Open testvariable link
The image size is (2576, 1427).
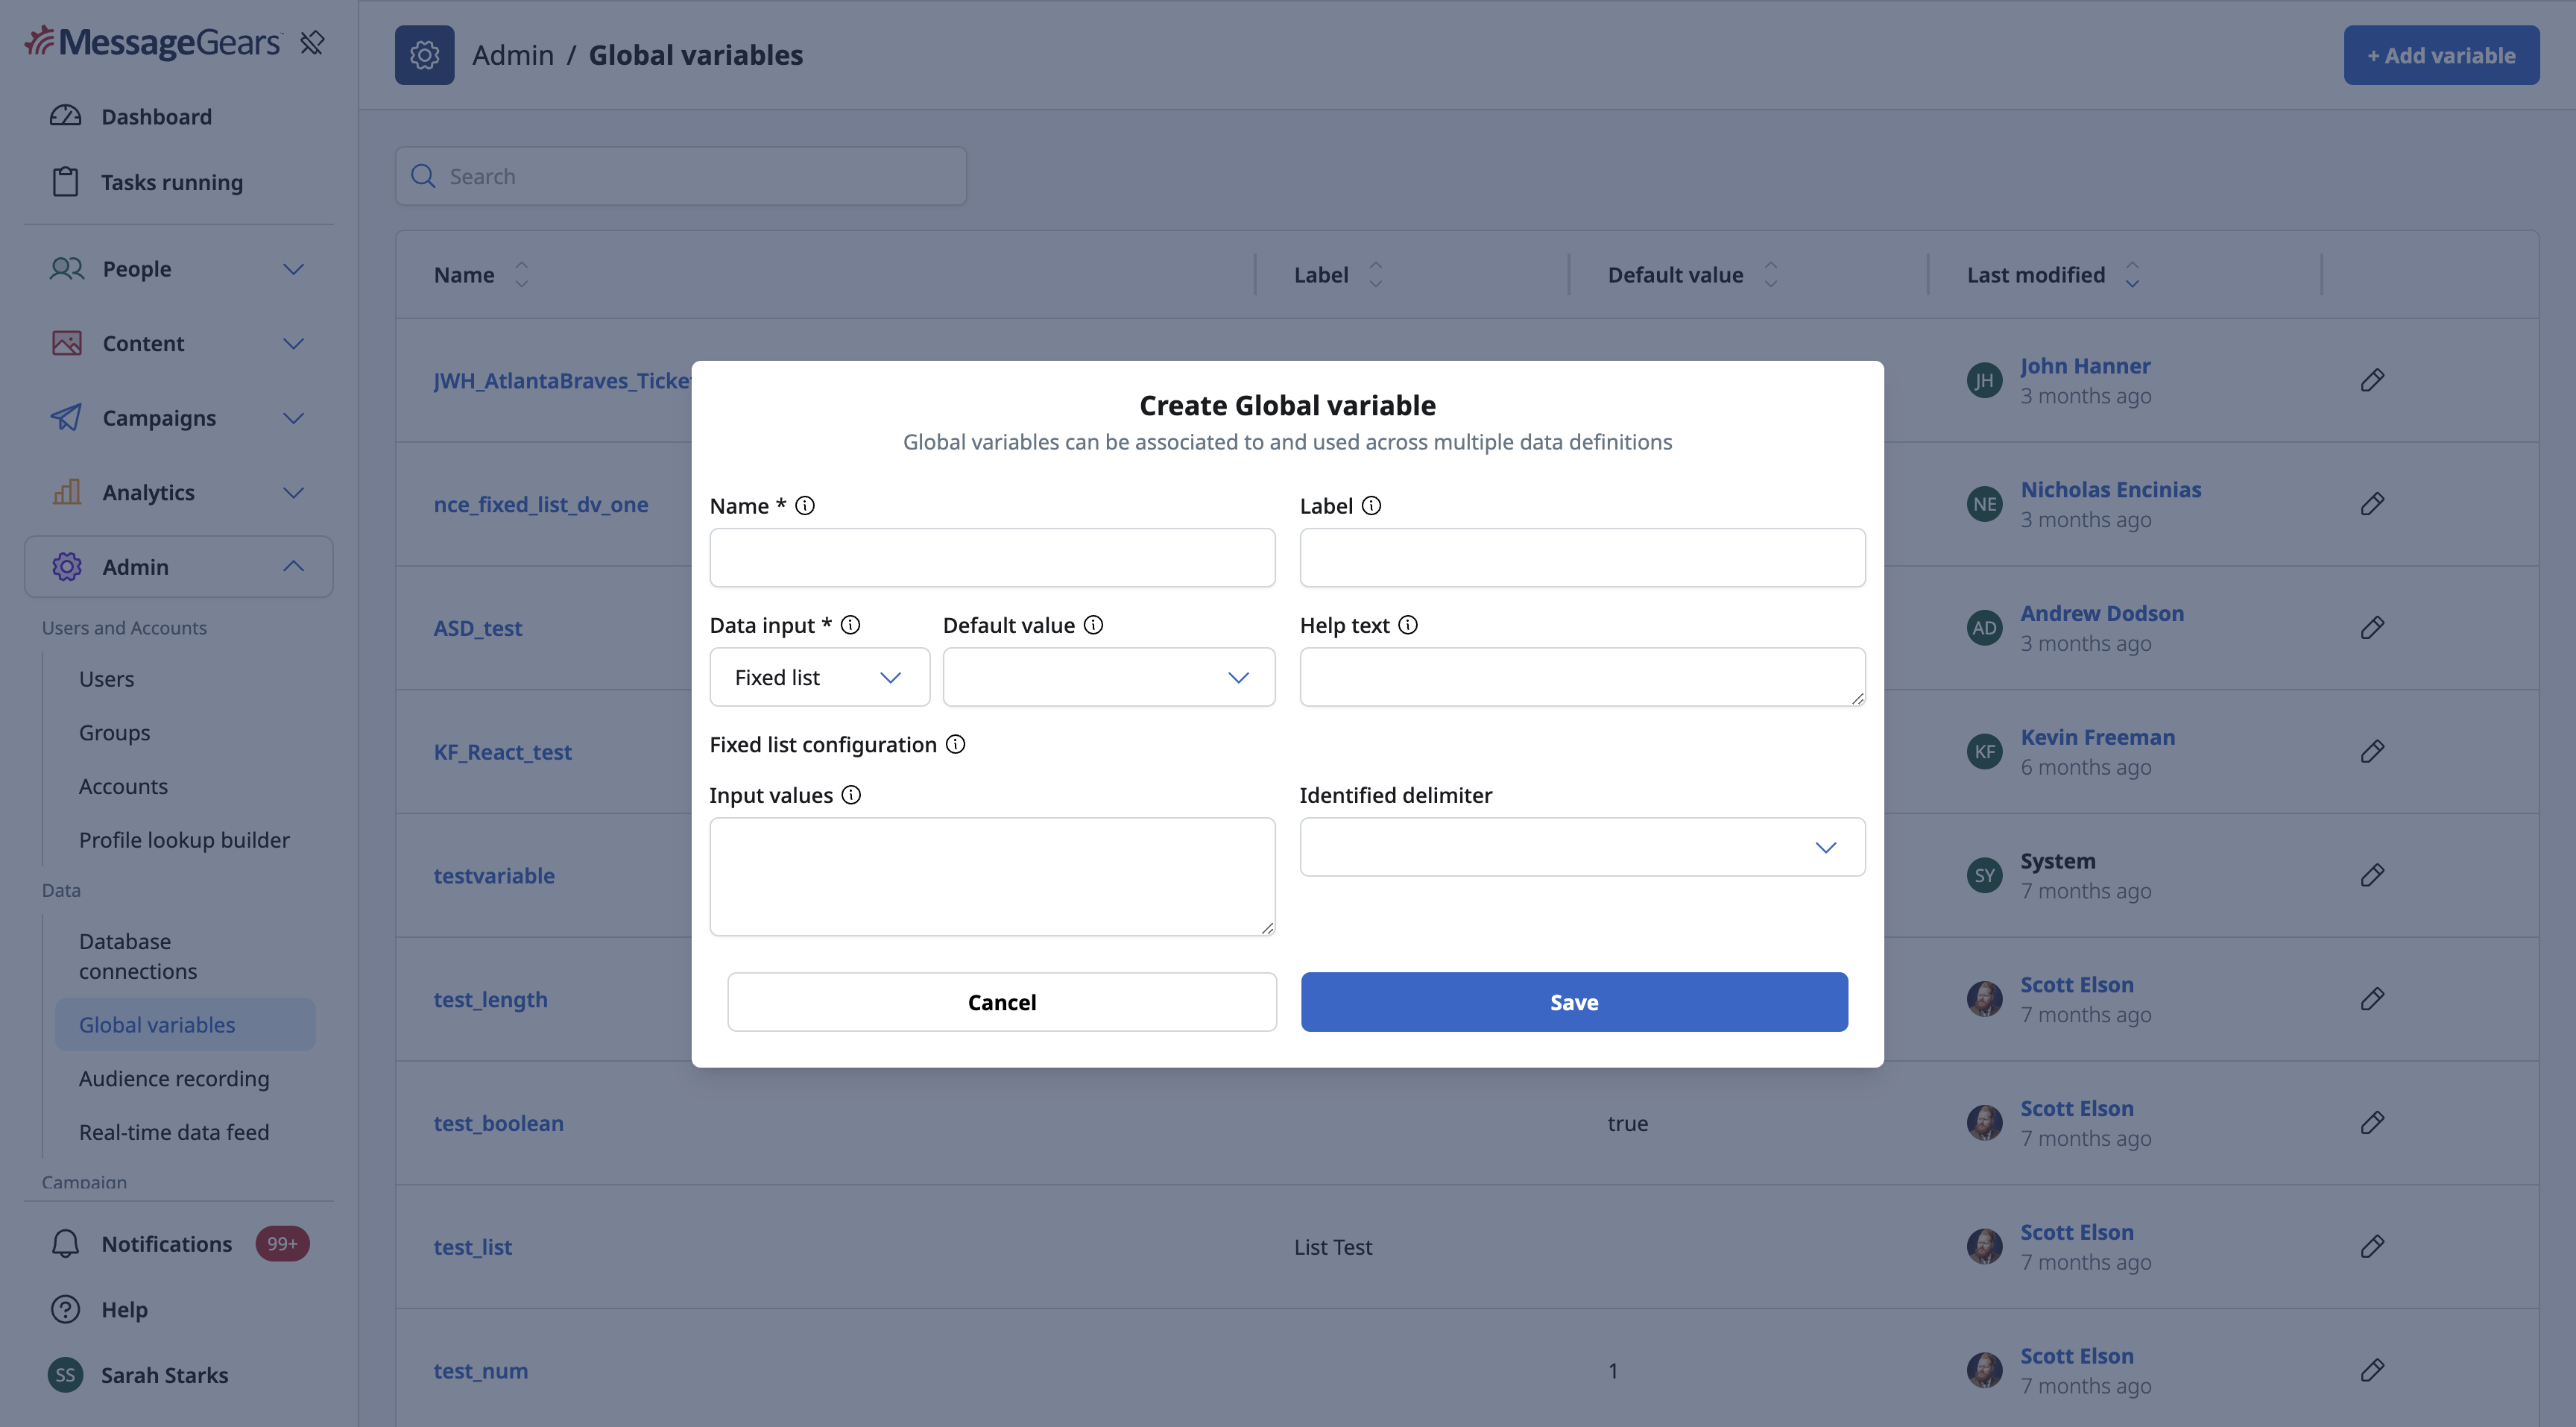click(x=494, y=875)
